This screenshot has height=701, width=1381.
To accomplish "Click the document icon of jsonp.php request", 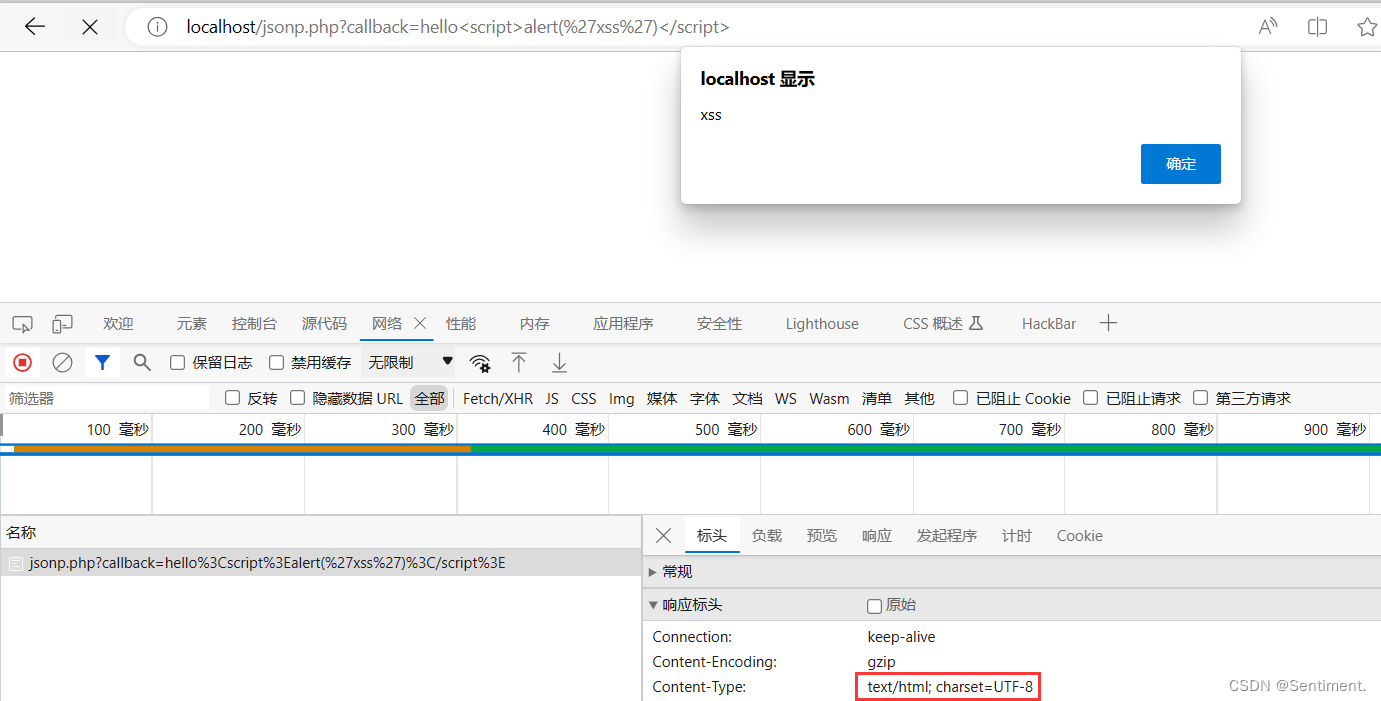I will click(15, 564).
